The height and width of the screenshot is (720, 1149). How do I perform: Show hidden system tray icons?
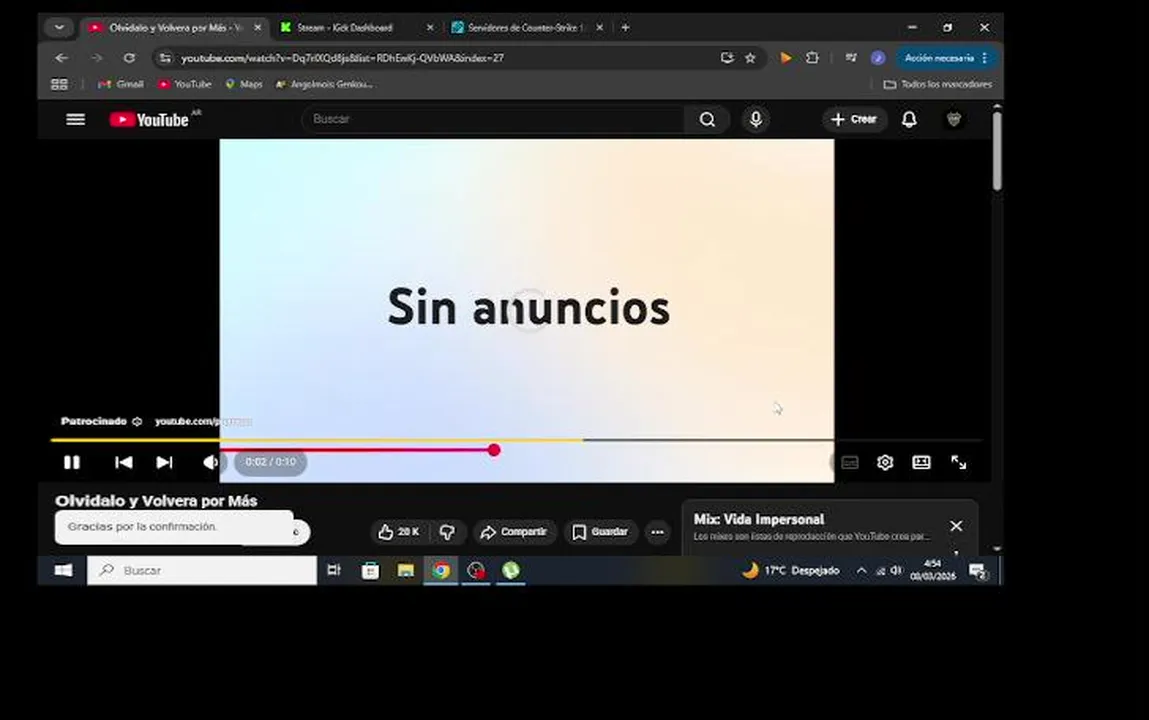(x=861, y=571)
